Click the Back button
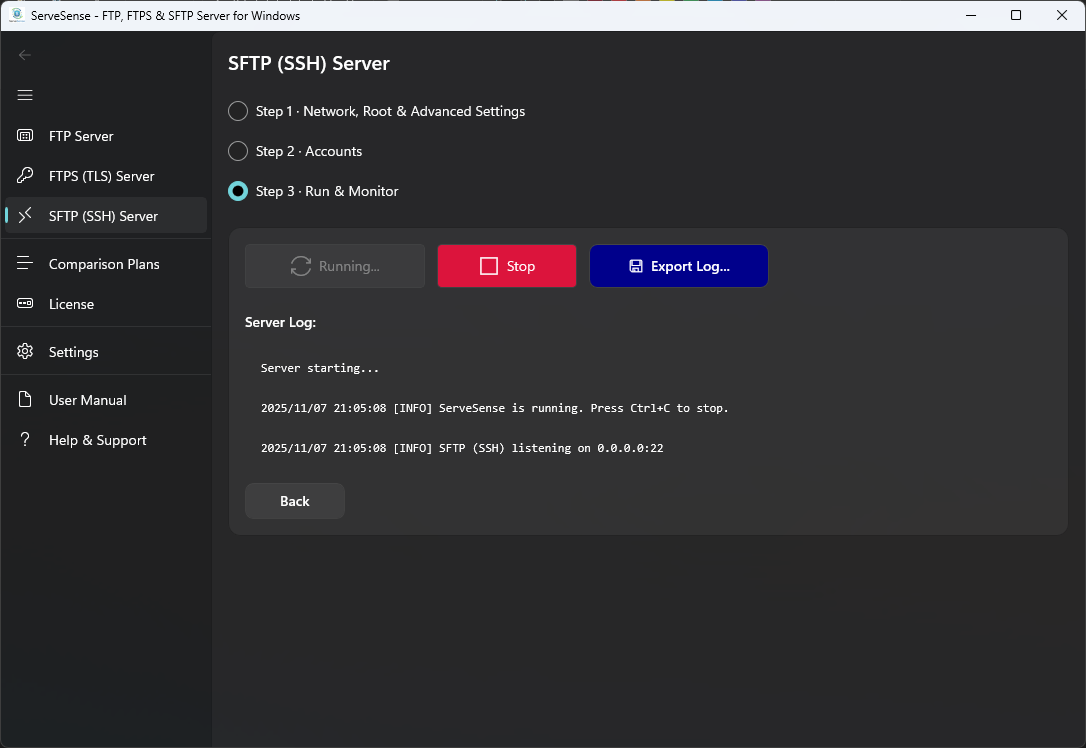 pos(295,501)
